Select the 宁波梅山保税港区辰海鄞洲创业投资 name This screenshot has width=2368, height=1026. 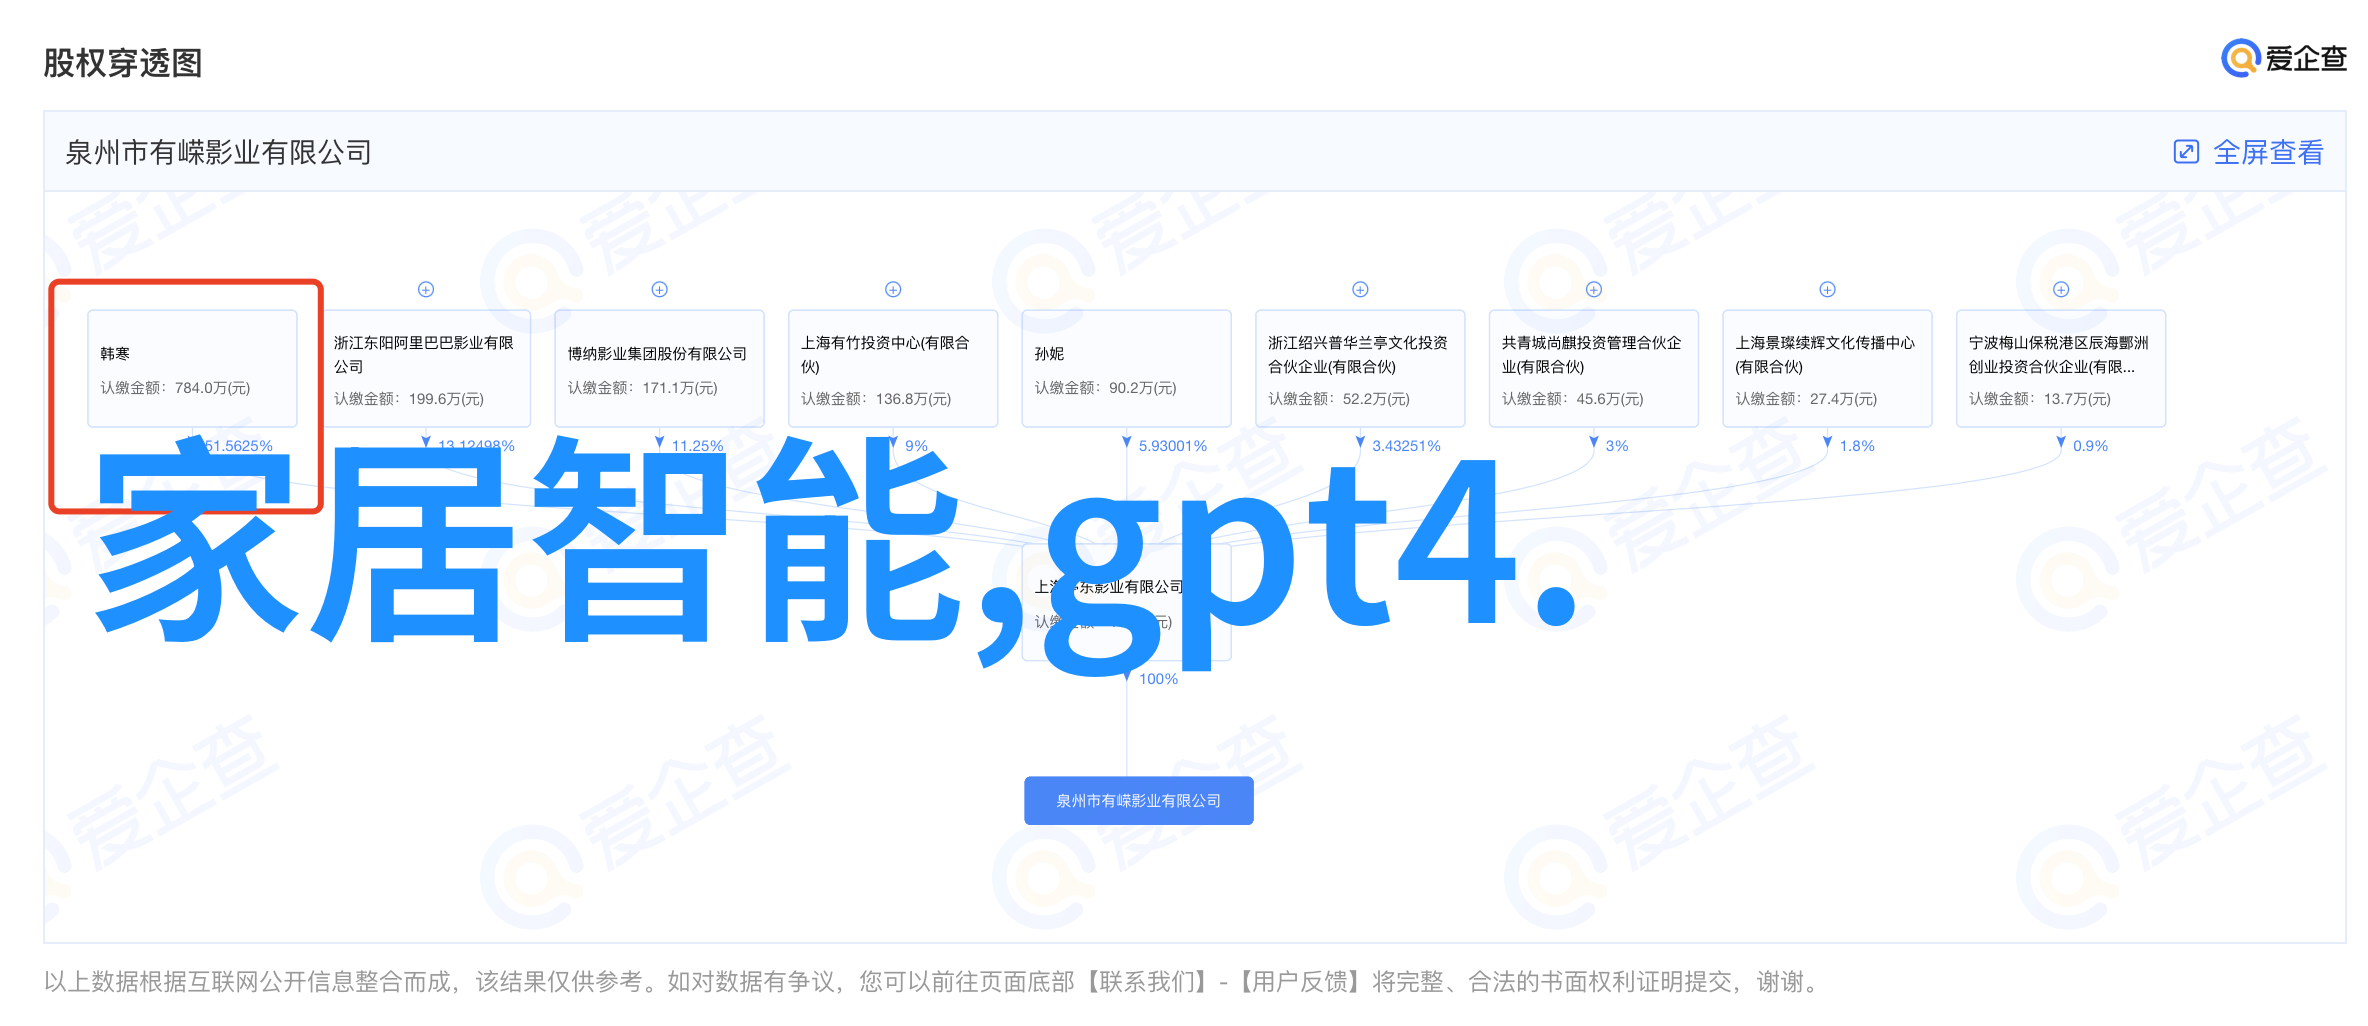coord(2059,355)
